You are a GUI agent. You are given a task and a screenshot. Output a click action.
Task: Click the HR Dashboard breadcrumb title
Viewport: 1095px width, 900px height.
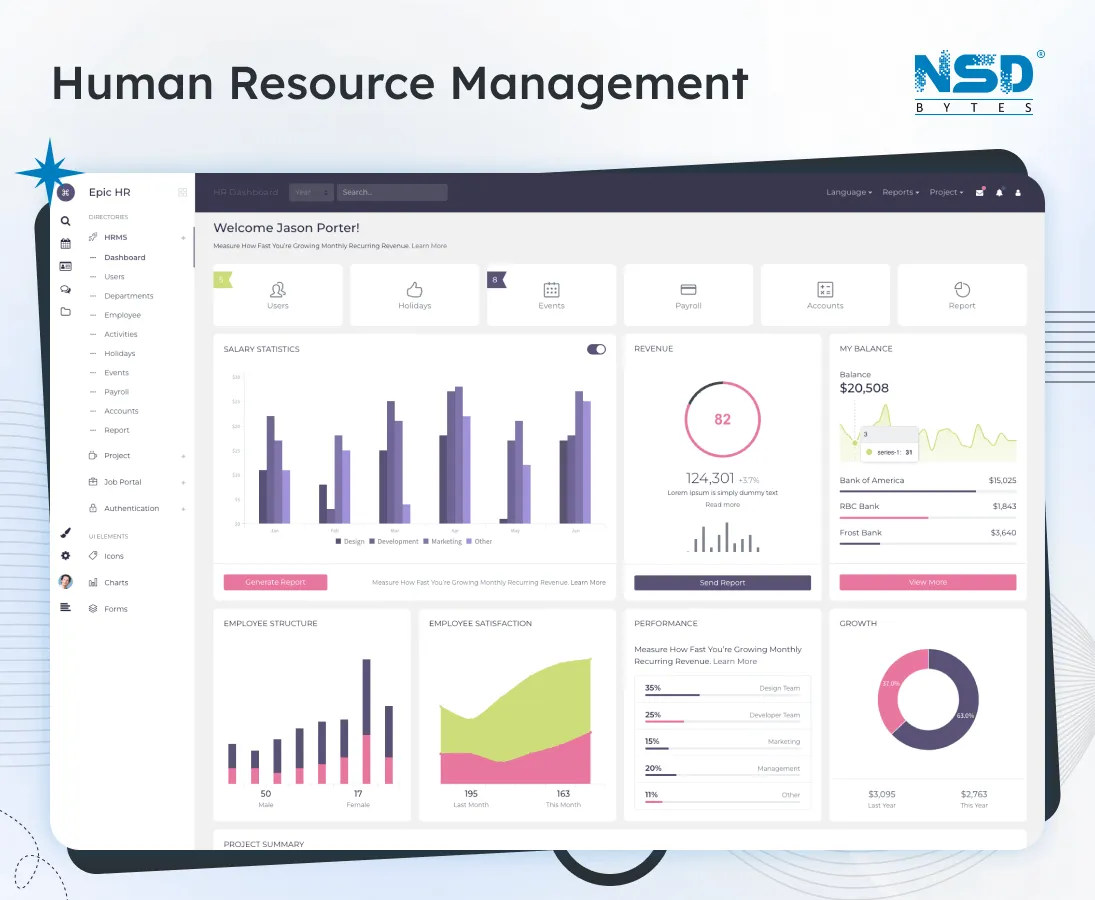click(x=246, y=193)
